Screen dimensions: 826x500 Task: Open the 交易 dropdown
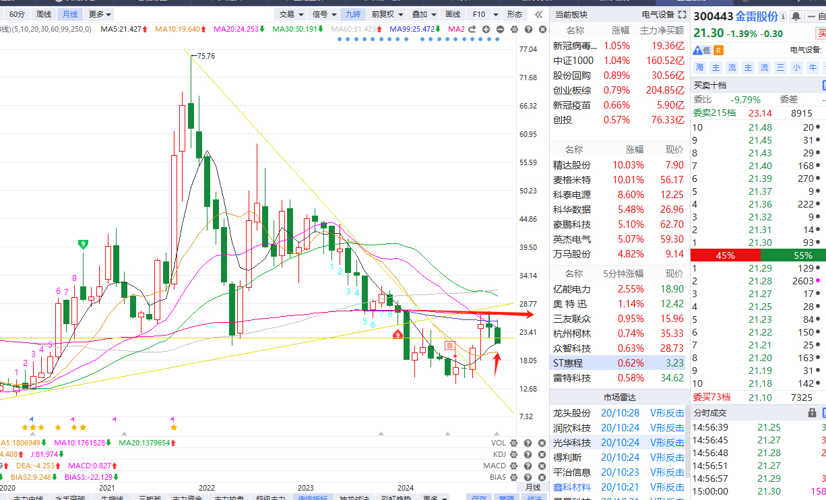click(291, 14)
